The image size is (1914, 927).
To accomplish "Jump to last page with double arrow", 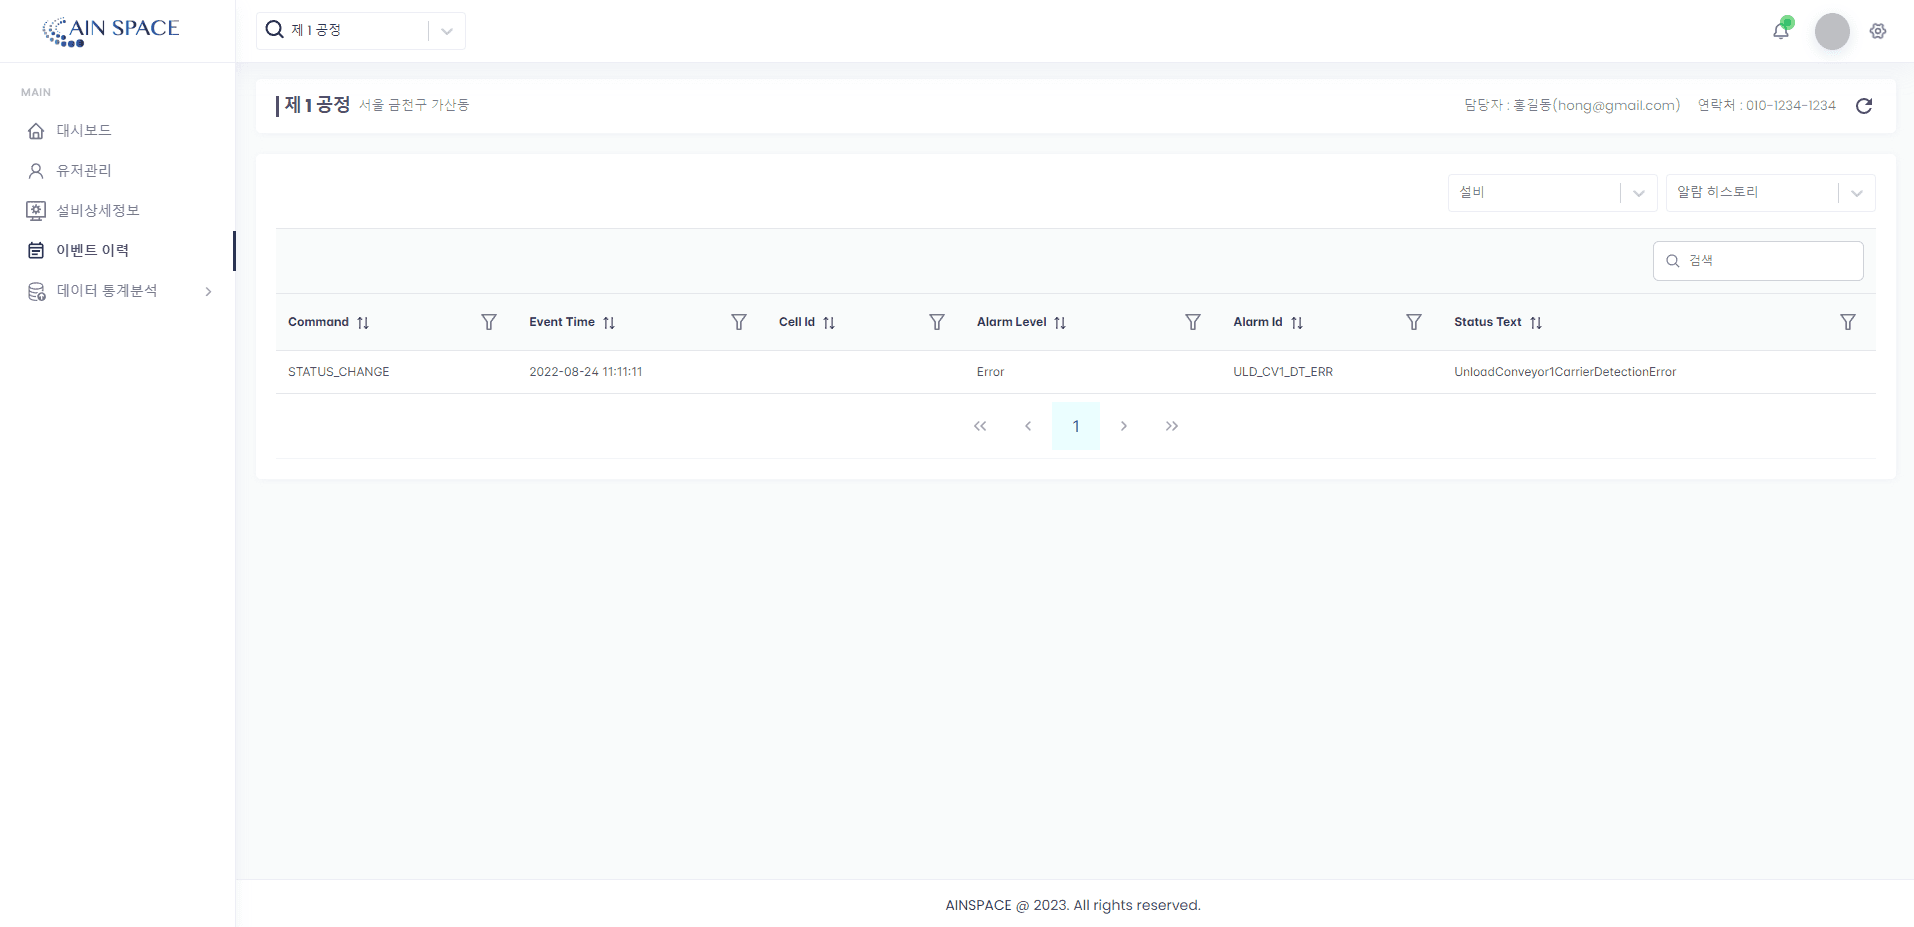I will (x=1172, y=426).
